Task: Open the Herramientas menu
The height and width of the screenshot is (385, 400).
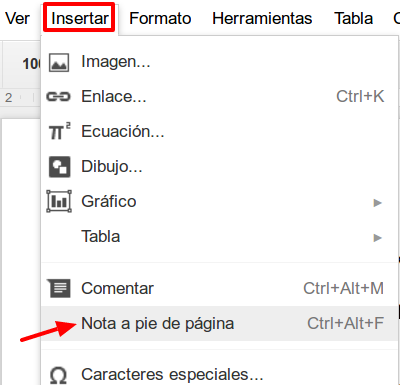Action: pyautogui.click(x=262, y=18)
